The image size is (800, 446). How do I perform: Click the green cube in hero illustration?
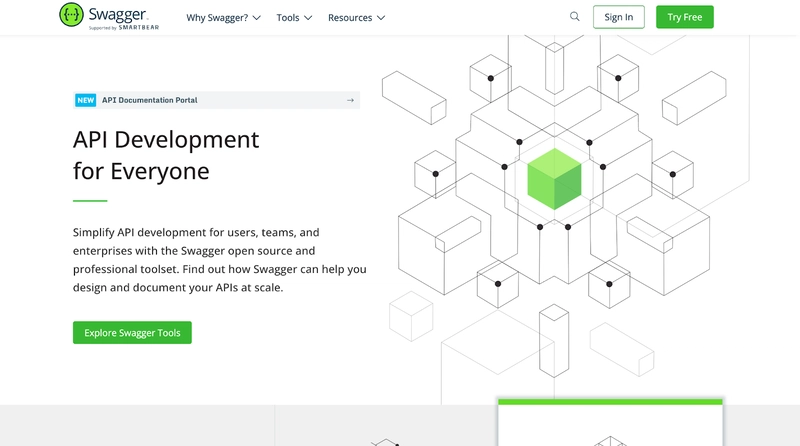pos(554,179)
